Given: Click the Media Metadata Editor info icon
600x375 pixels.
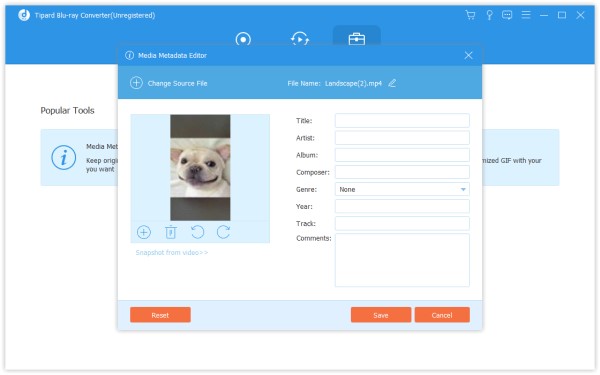Looking at the screenshot, I should pos(129,55).
